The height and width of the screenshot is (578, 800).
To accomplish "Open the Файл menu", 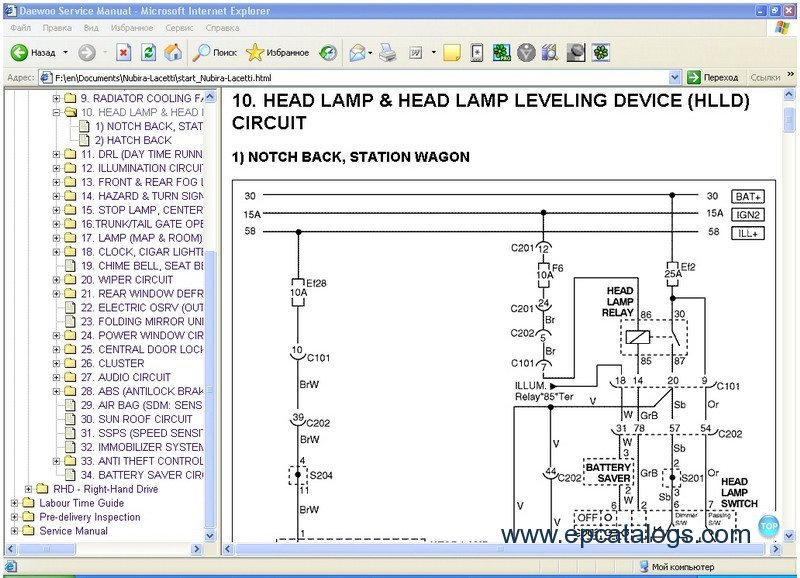I will 20,28.
